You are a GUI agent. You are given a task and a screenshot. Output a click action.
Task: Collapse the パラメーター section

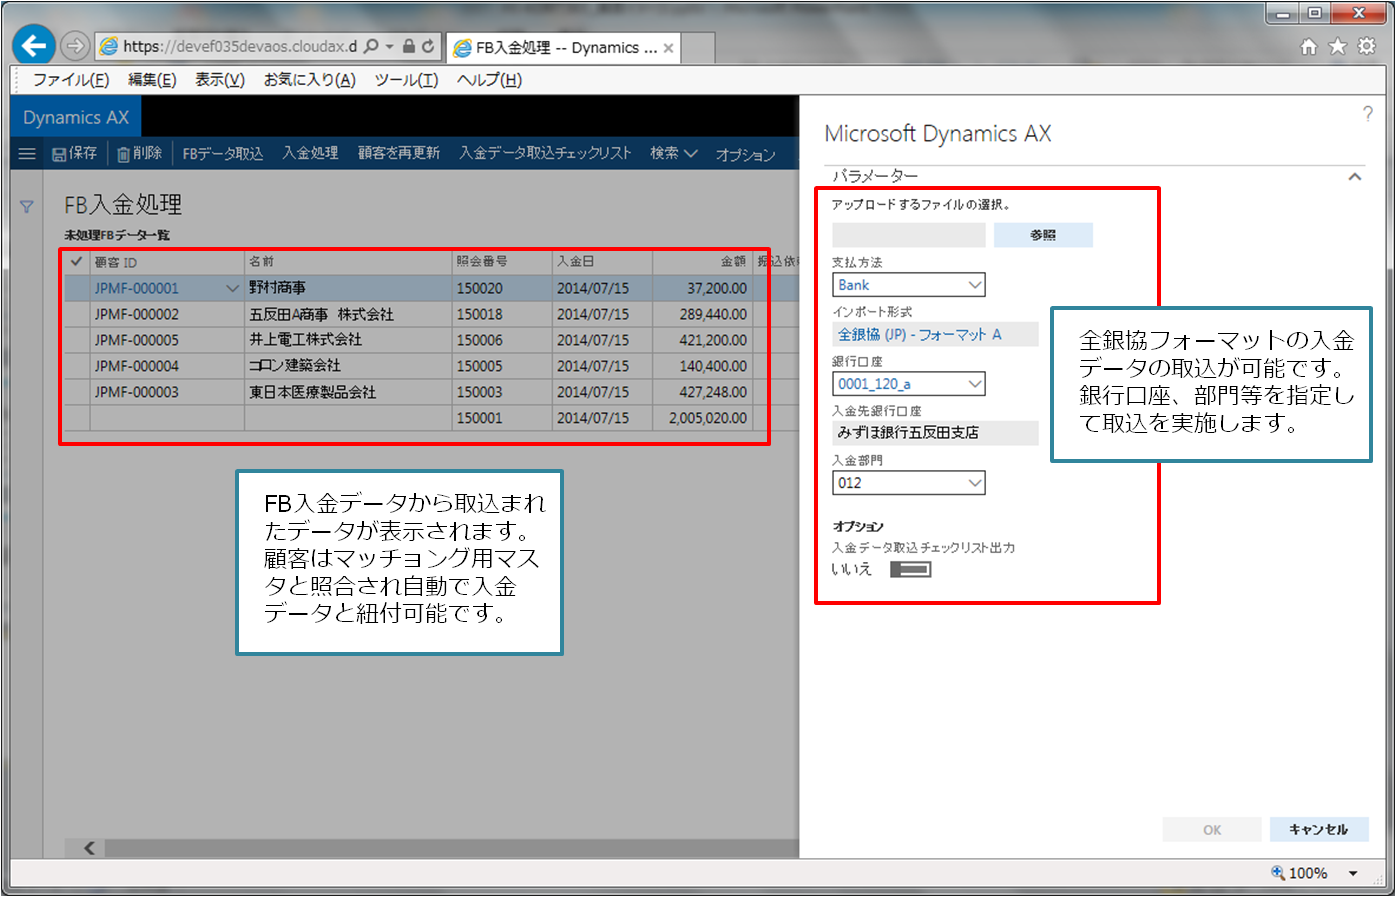[1354, 177]
